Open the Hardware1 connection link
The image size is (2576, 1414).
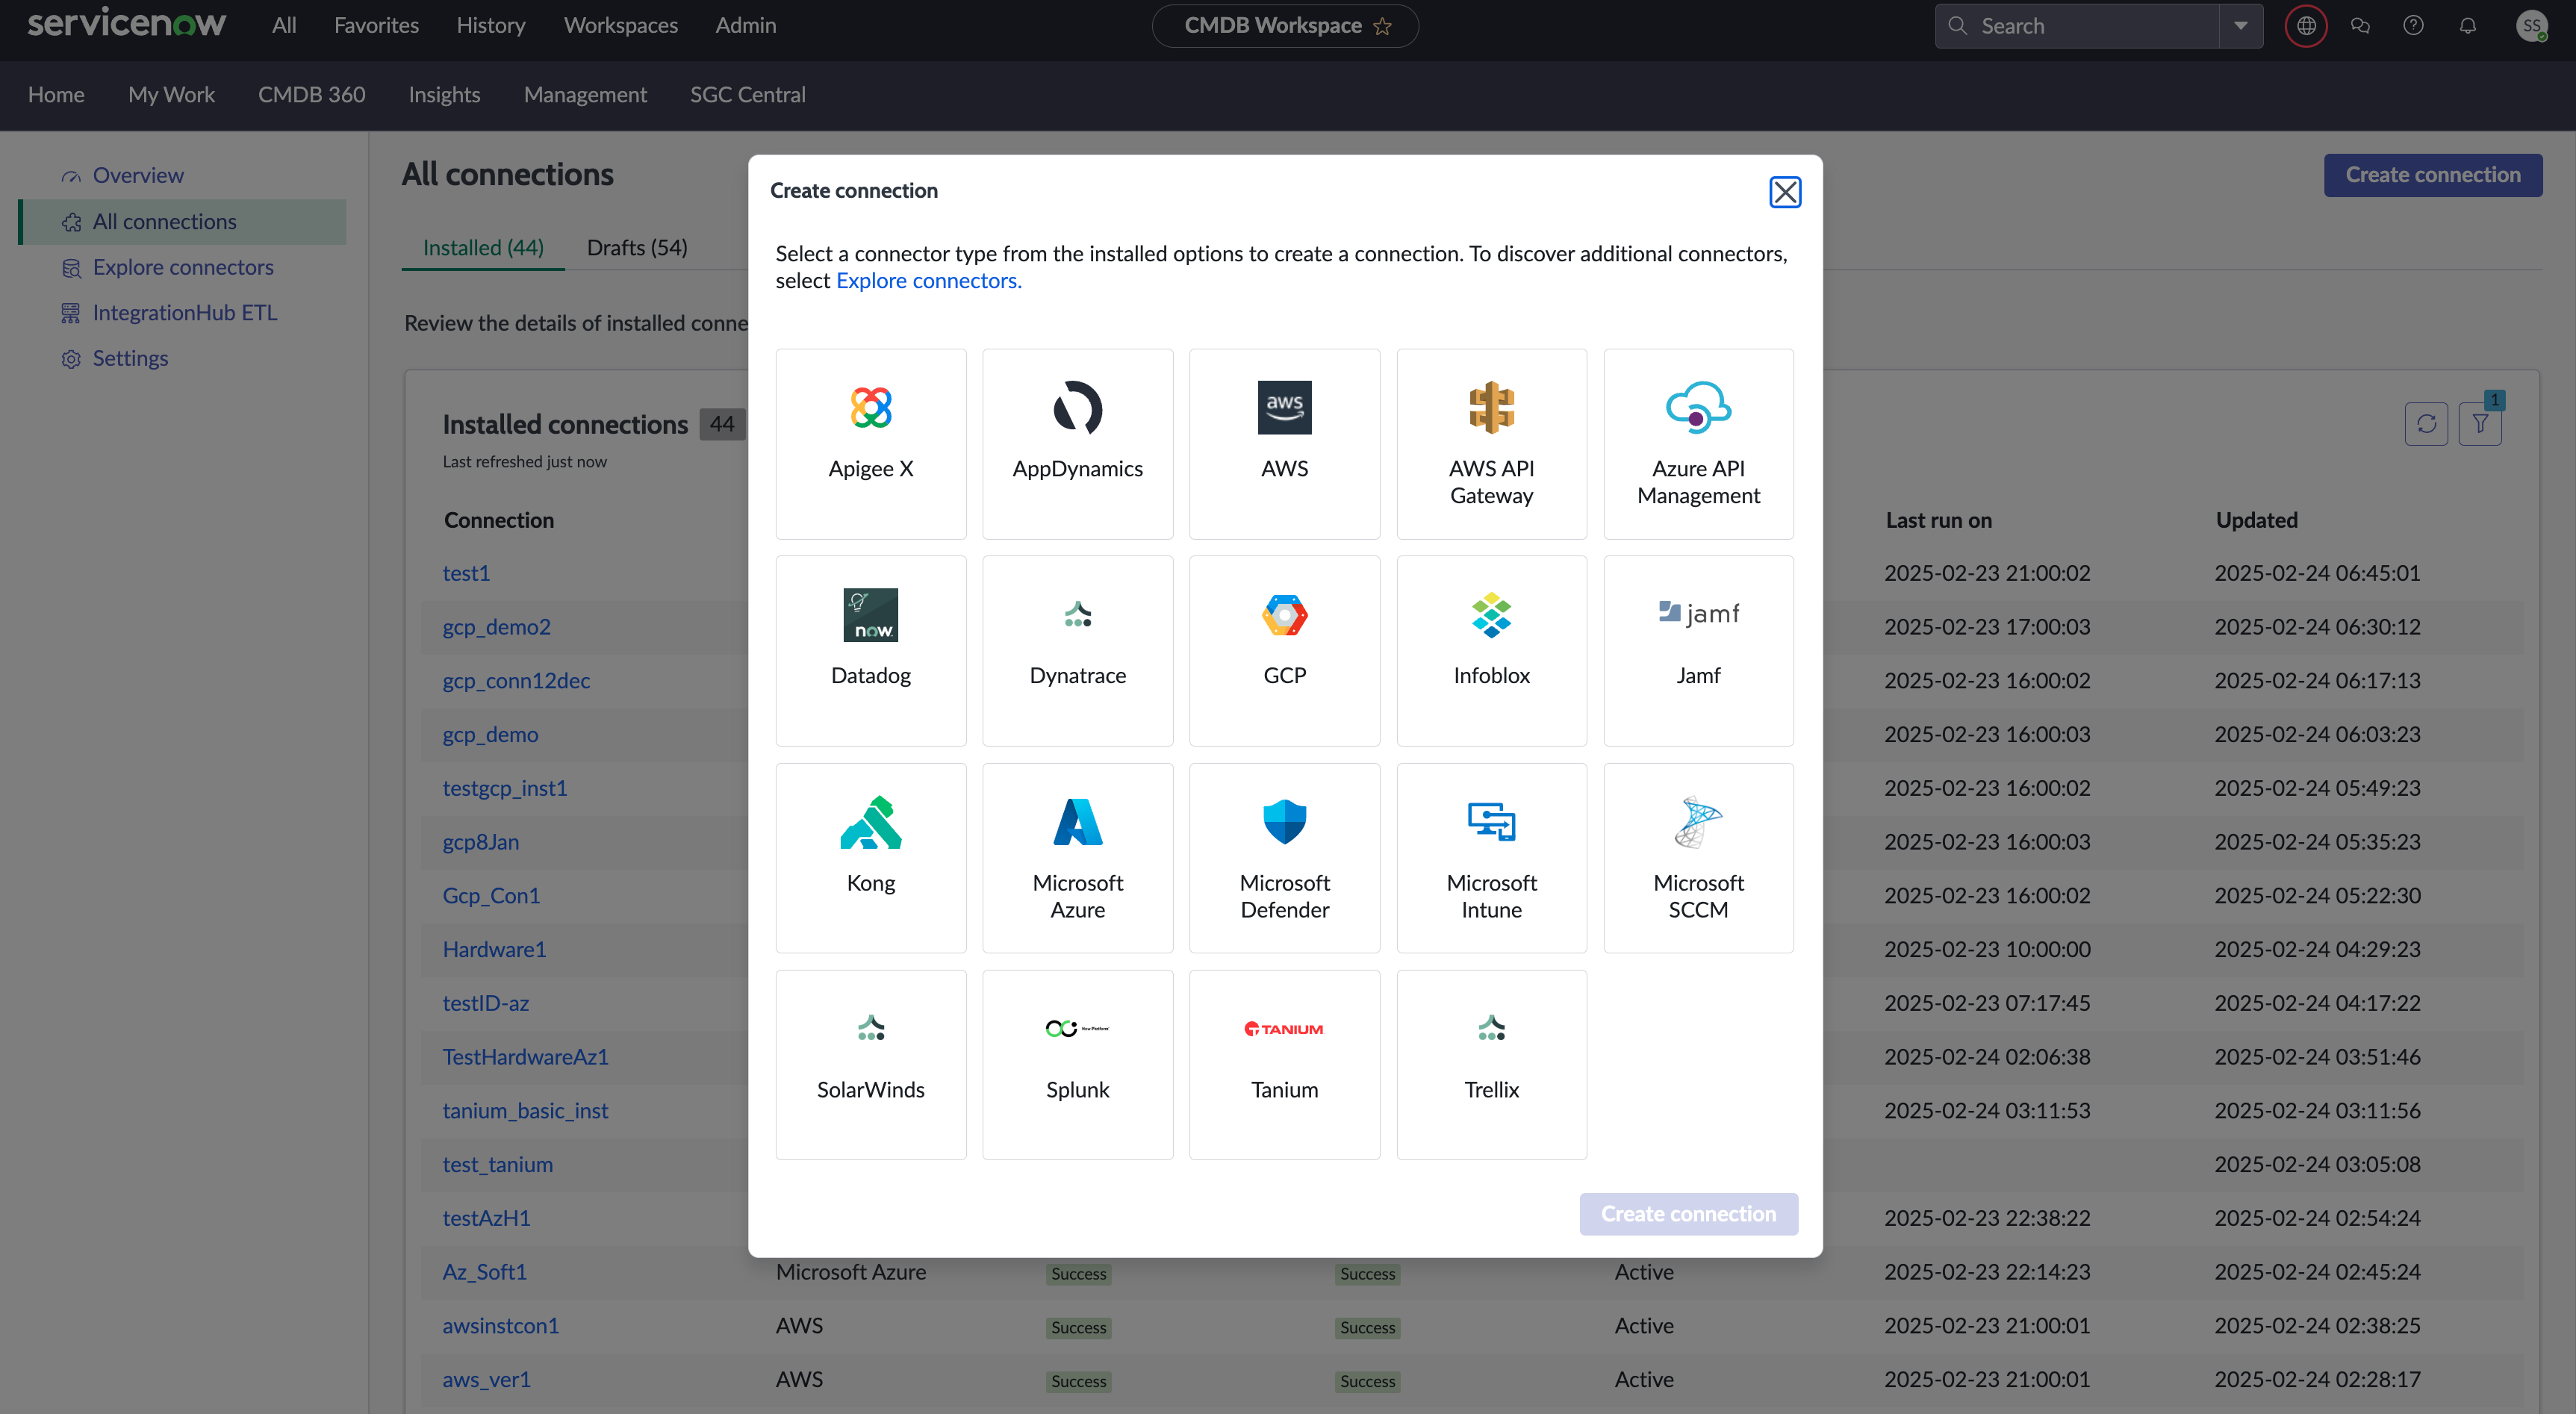tap(494, 949)
